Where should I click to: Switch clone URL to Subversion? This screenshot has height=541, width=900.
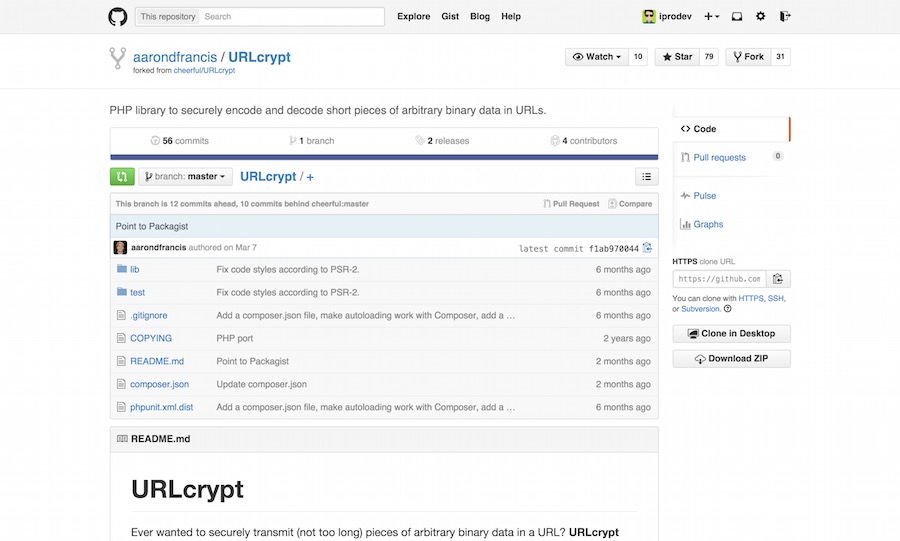click(700, 309)
